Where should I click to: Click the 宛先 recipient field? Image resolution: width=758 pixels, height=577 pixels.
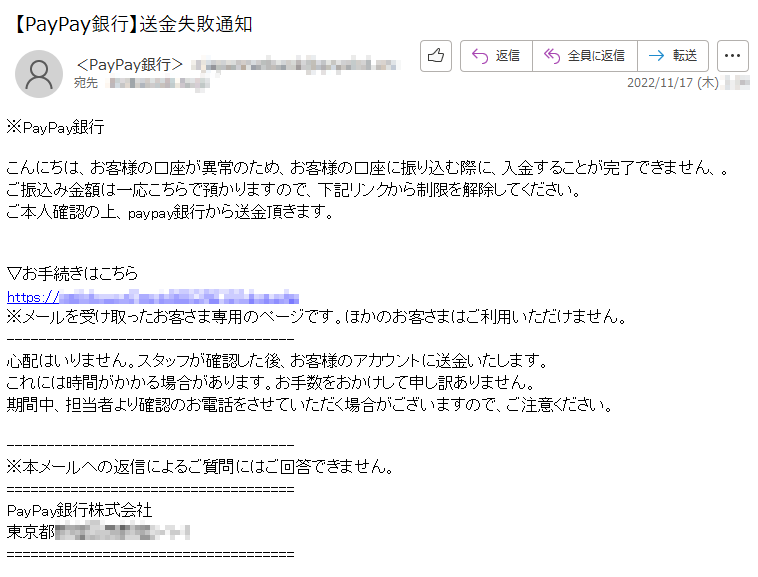point(141,84)
